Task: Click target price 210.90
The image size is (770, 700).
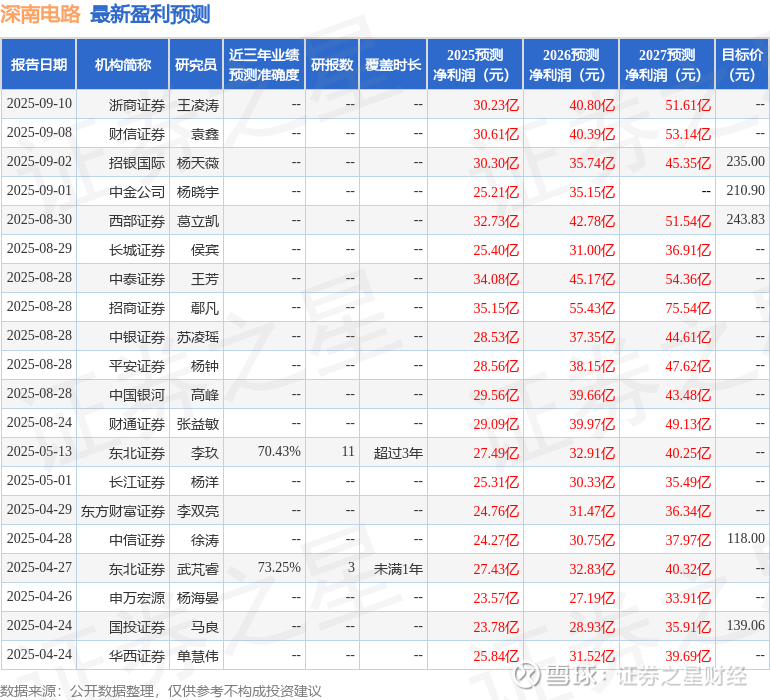Action: click(745, 191)
